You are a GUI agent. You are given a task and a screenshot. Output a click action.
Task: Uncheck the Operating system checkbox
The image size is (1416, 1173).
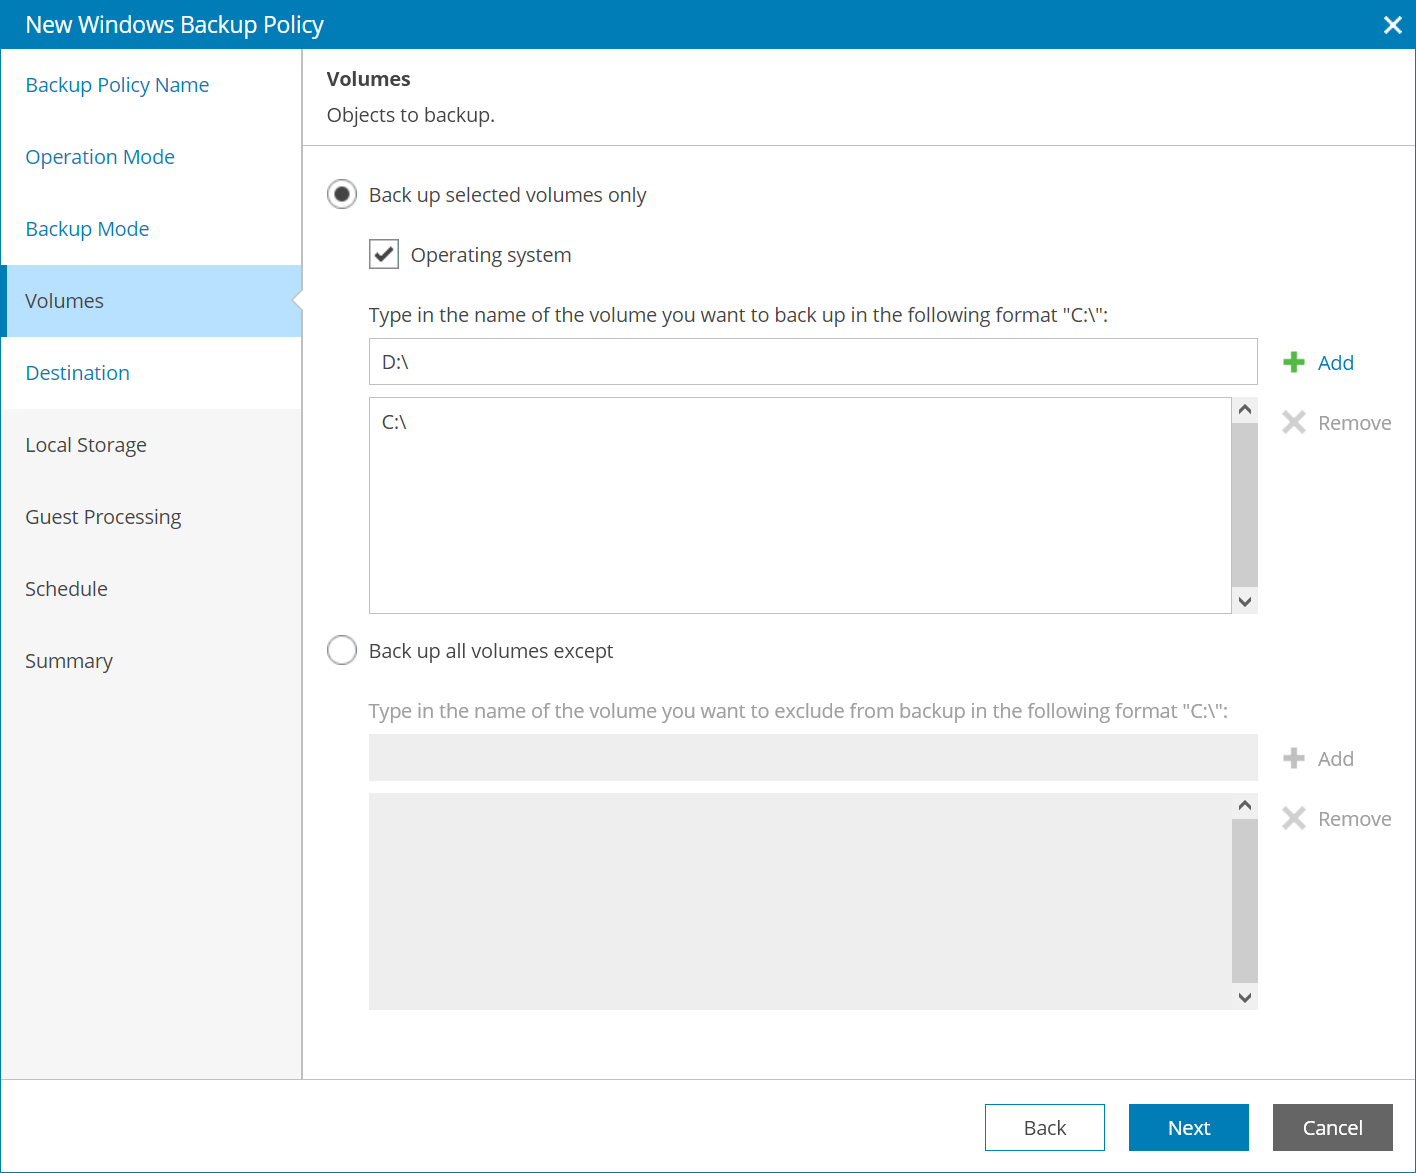384,254
